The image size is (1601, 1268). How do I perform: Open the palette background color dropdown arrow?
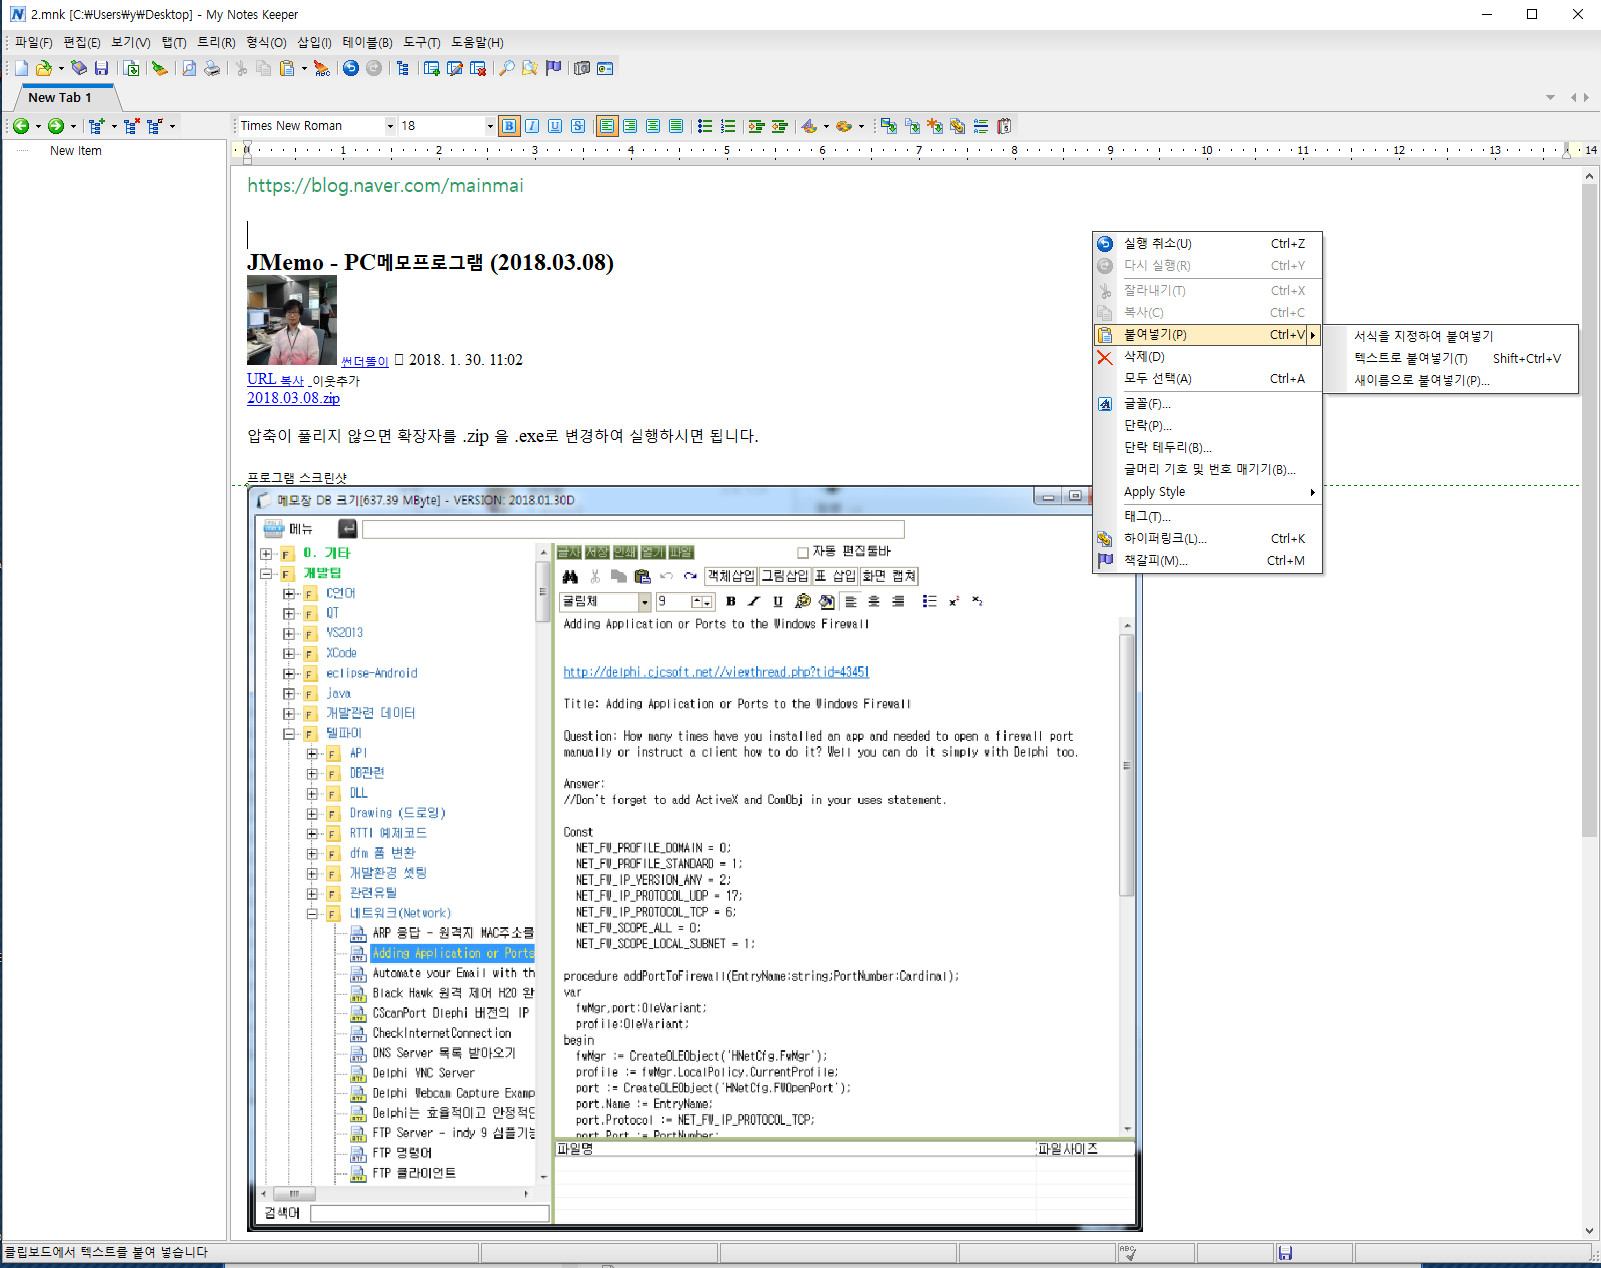(861, 126)
